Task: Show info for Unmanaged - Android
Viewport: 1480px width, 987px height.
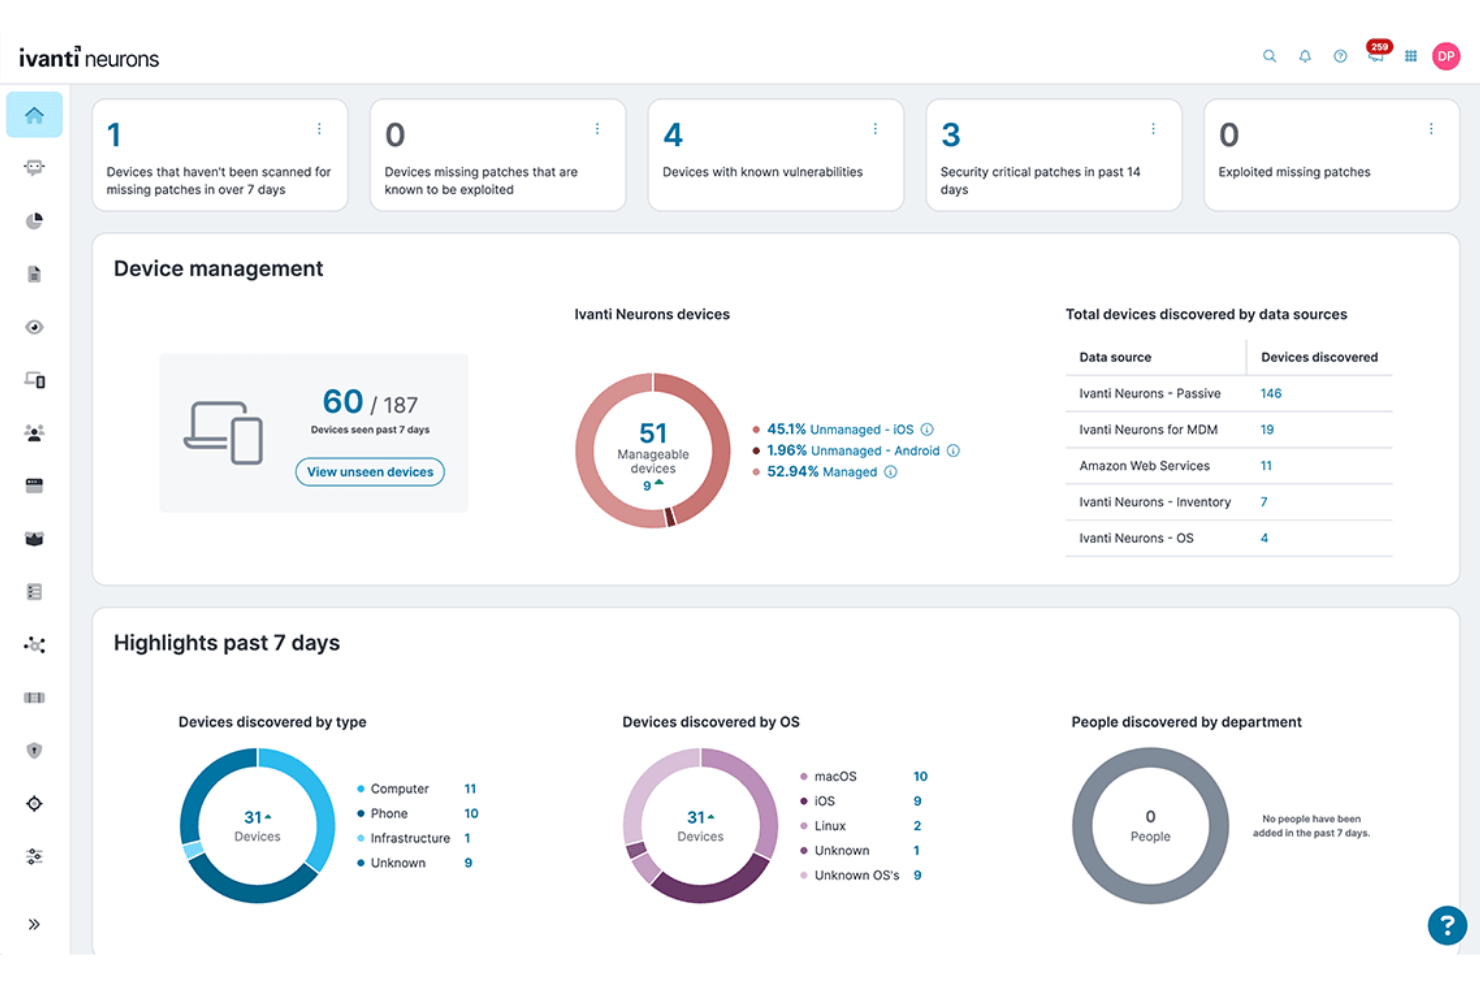Action: pyautogui.click(x=953, y=450)
